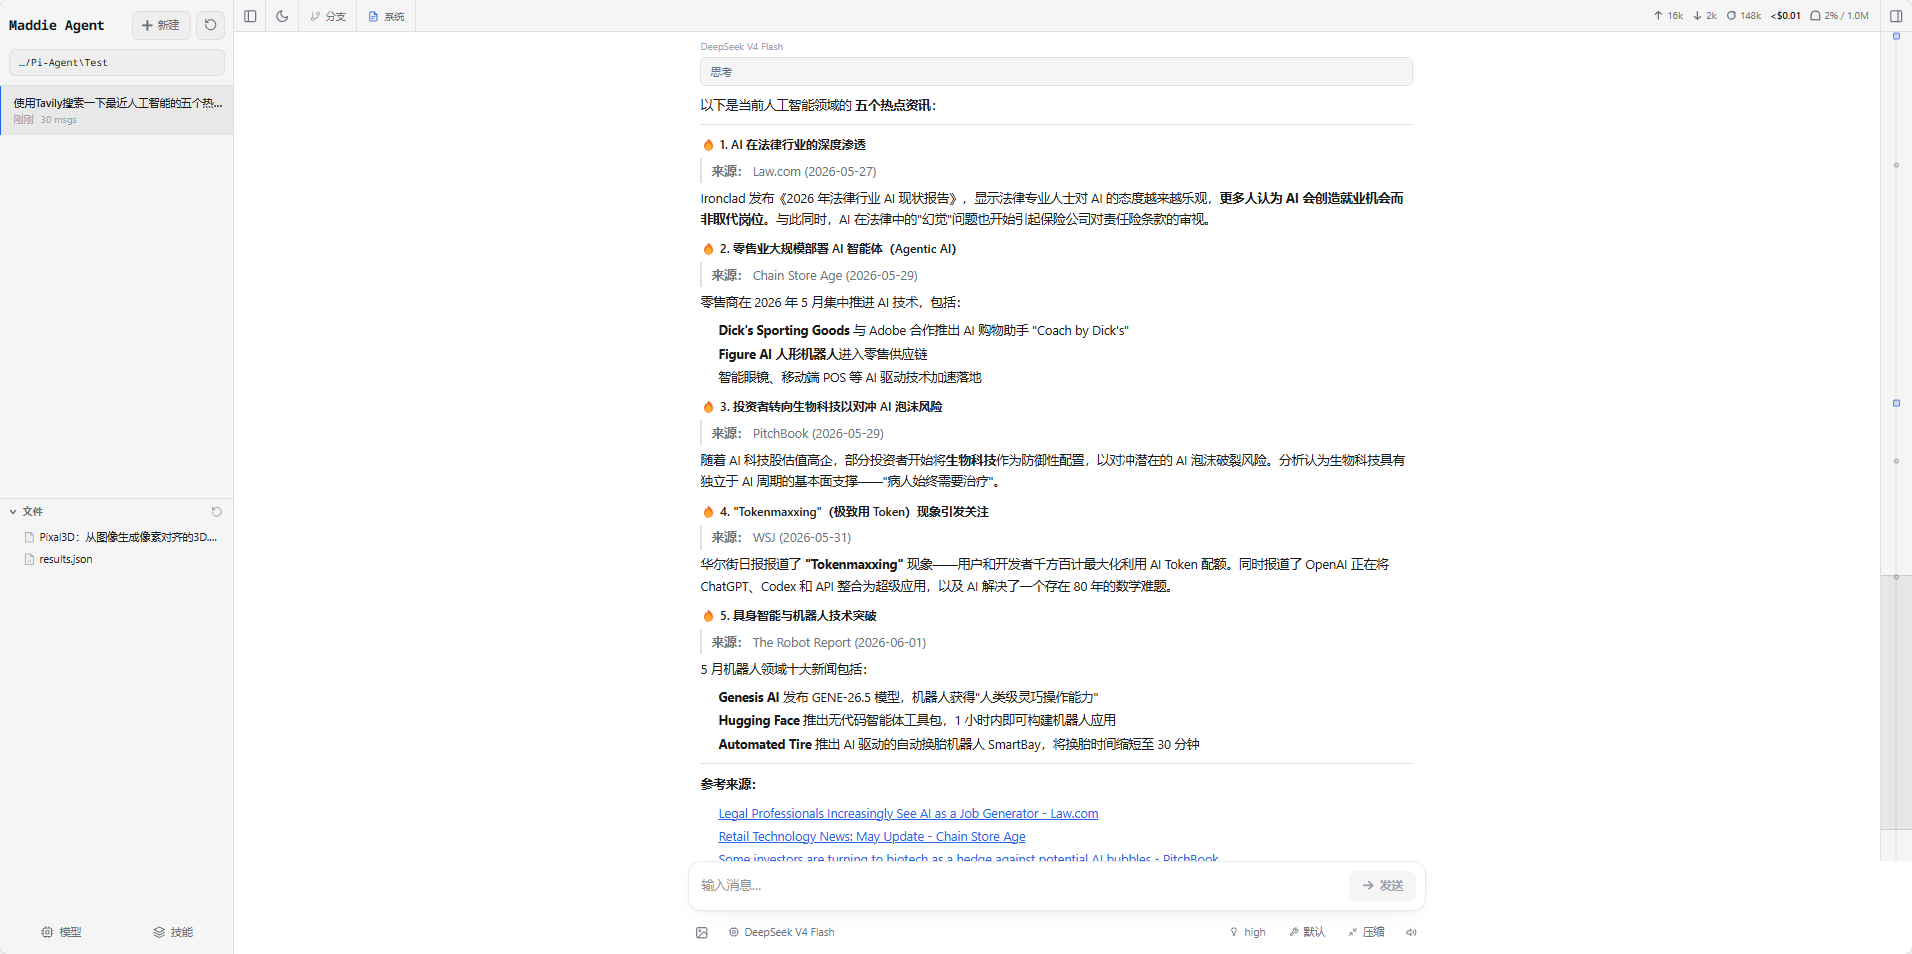The width and height of the screenshot is (1912, 954).
Task: Click the fire icon beside heading 1
Action: coord(708,145)
